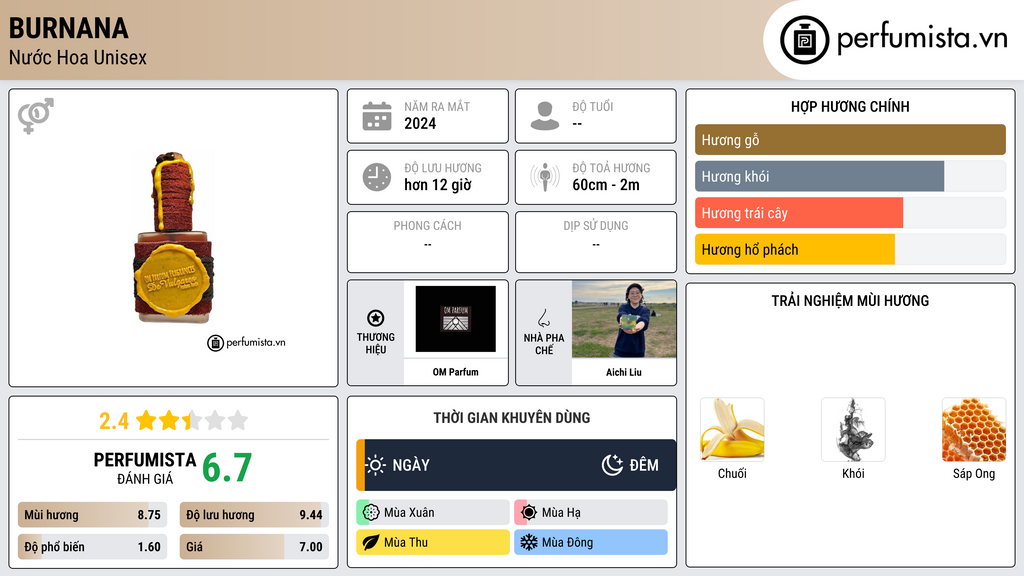Click the user rating number 2.4
The height and width of the screenshot is (576, 1024).
coord(114,421)
